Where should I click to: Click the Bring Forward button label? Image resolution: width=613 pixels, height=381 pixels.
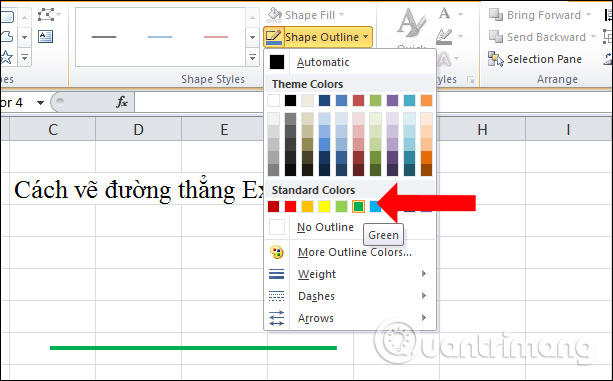[544, 15]
